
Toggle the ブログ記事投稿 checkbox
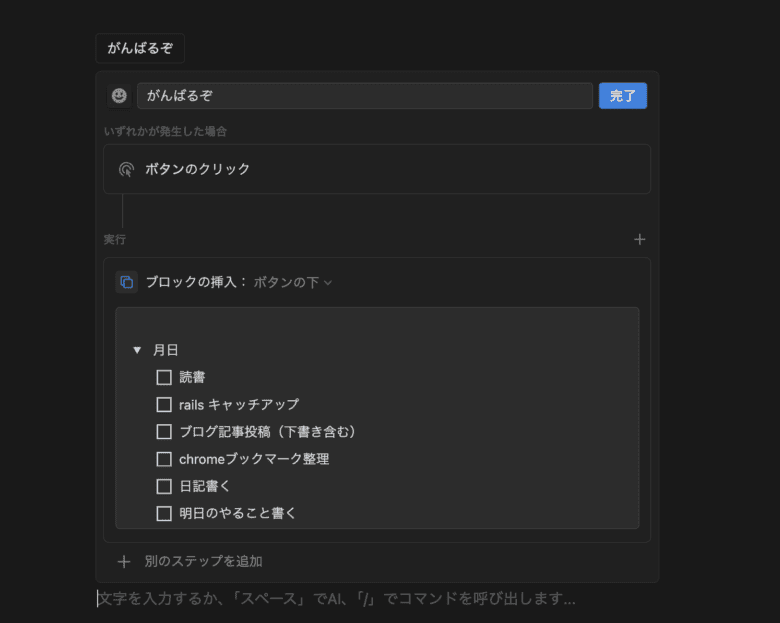coord(164,432)
